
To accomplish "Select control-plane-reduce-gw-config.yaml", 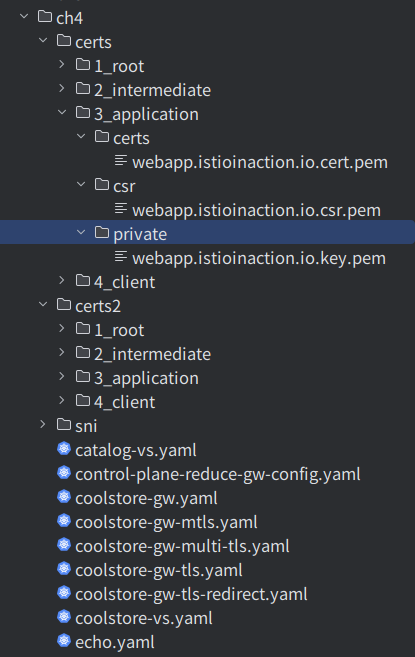I will click(x=218, y=474).
